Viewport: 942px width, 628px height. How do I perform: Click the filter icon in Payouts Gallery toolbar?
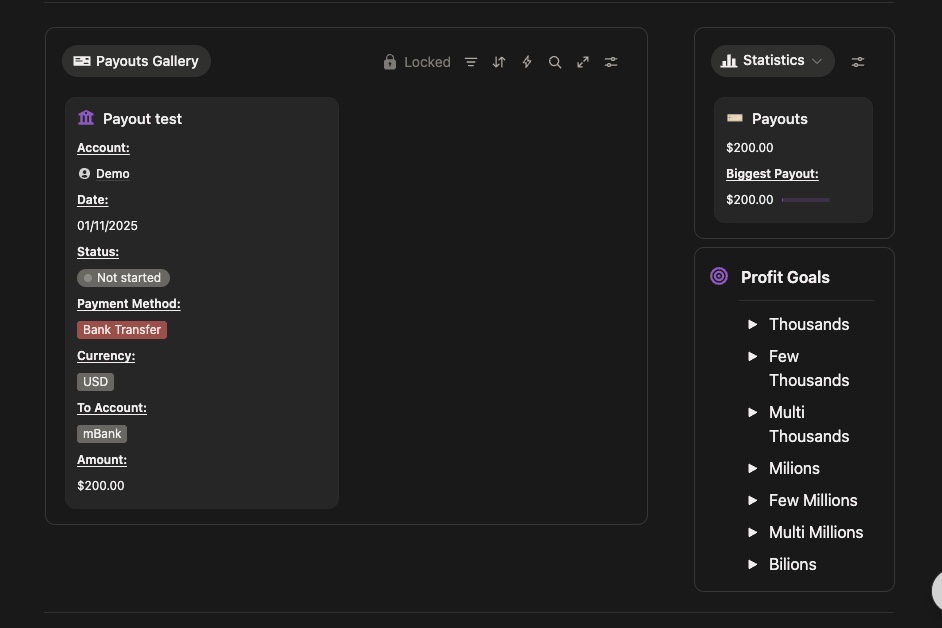pyautogui.click(x=471, y=62)
